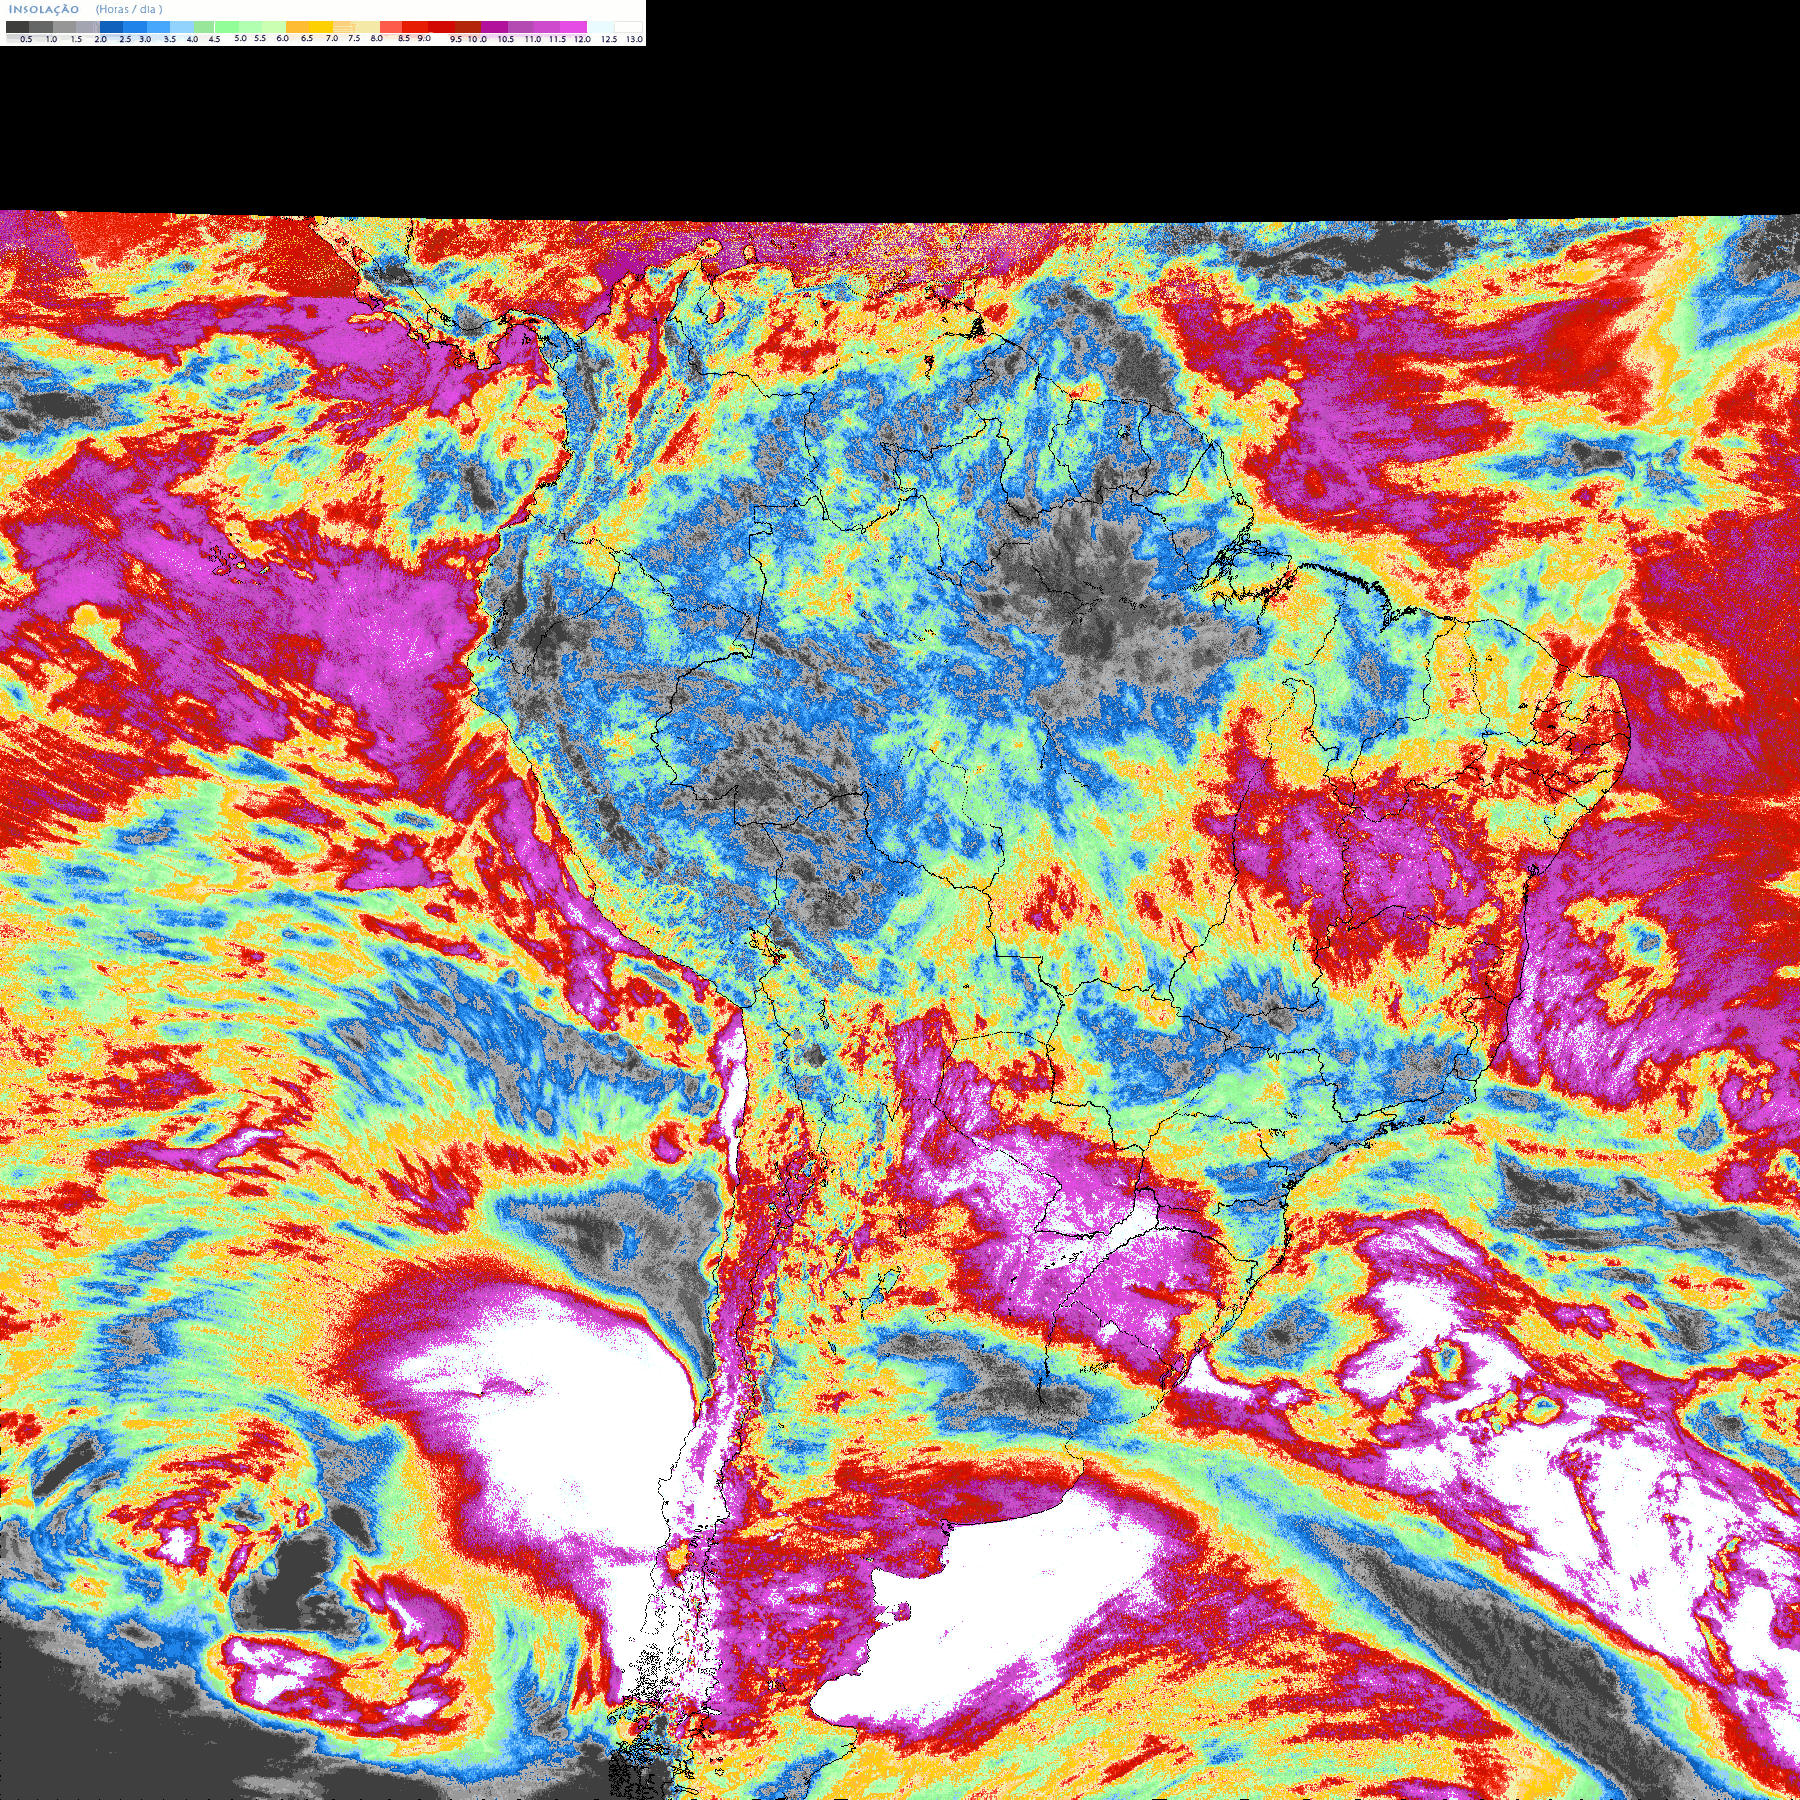Click the 6.0 legend value
Screen dimensions: 1800x1800
click(283, 38)
